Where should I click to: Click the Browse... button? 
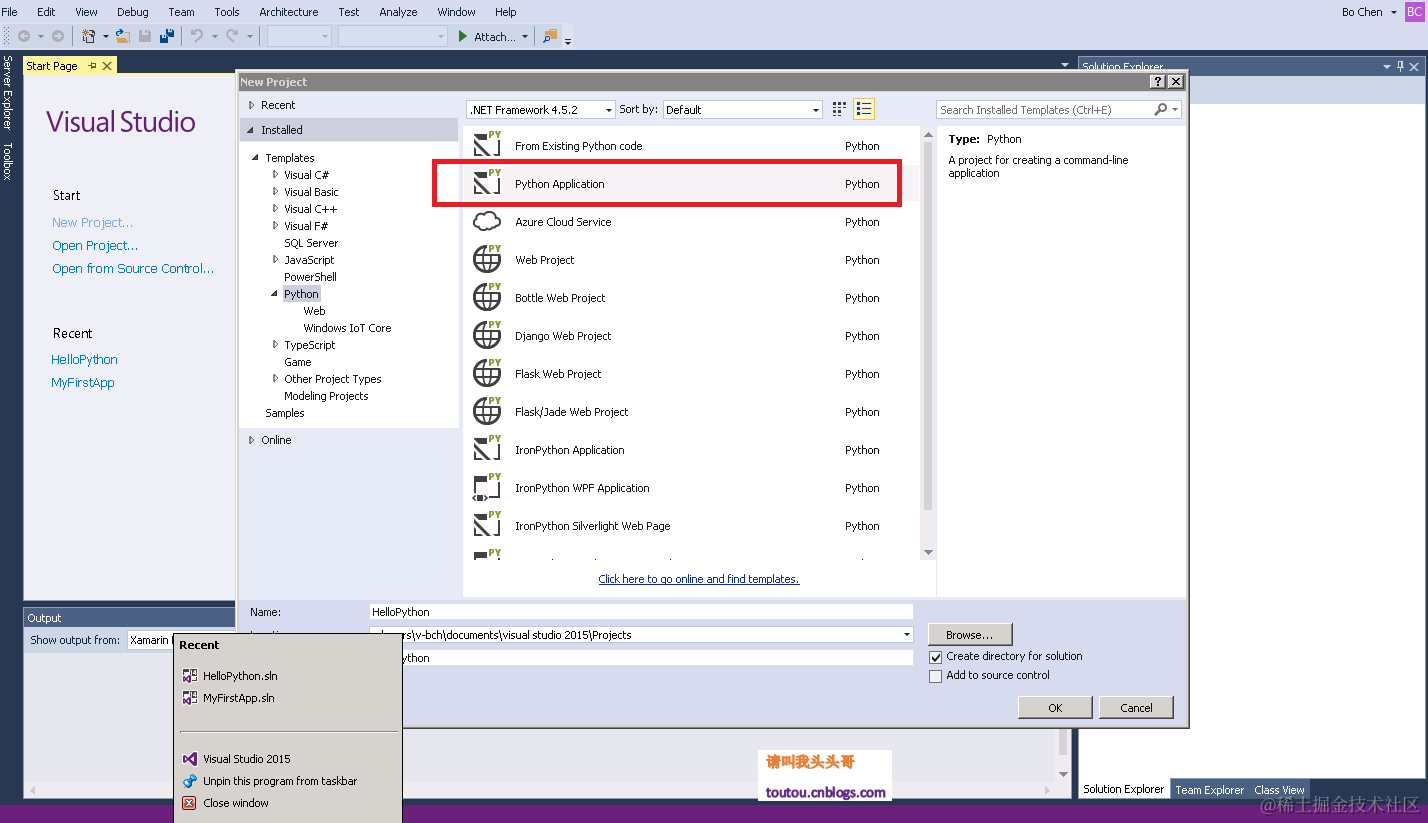[970, 635]
